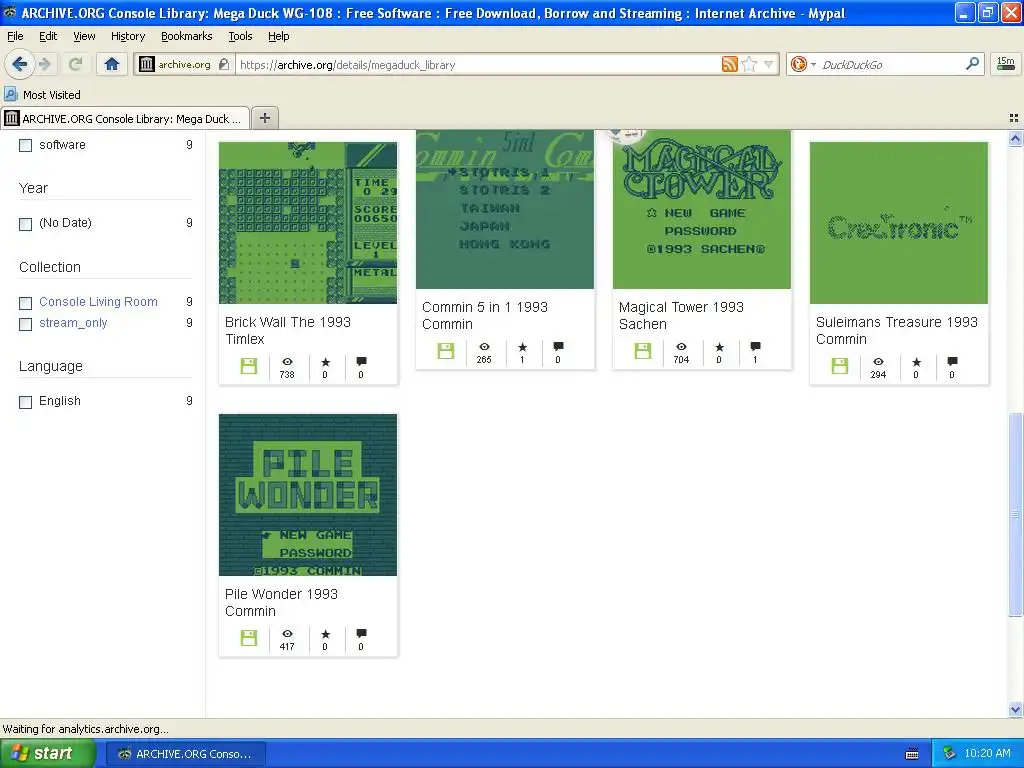Click the page scrollbar up arrow
Screen dimensions: 1024x768
point(1015,138)
